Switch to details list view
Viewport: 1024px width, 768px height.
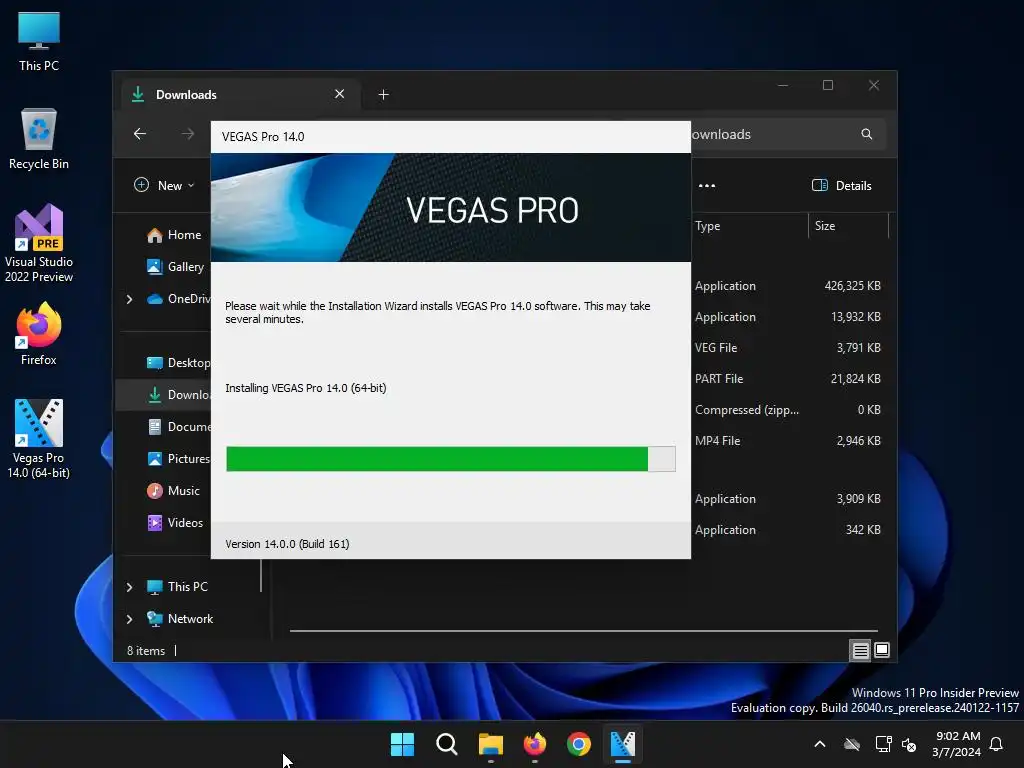point(860,650)
